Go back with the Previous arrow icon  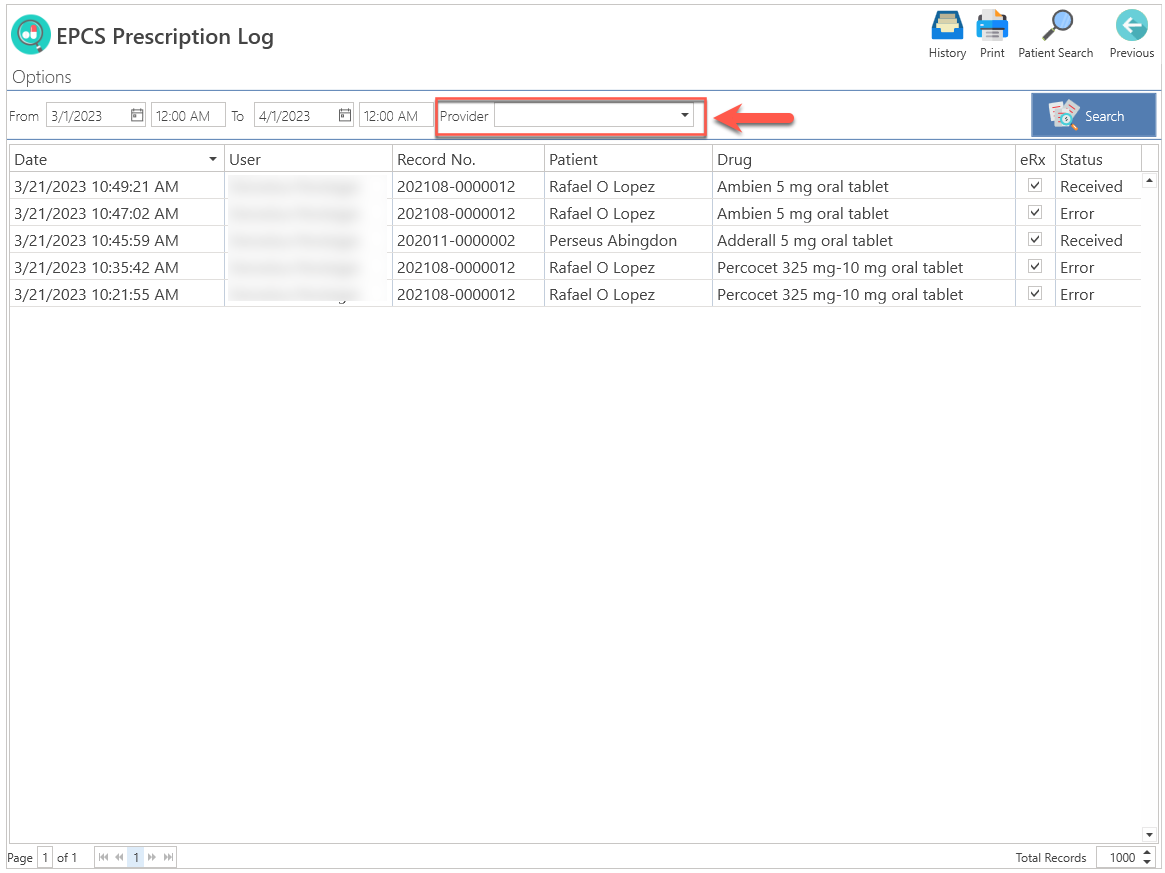click(1131, 26)
